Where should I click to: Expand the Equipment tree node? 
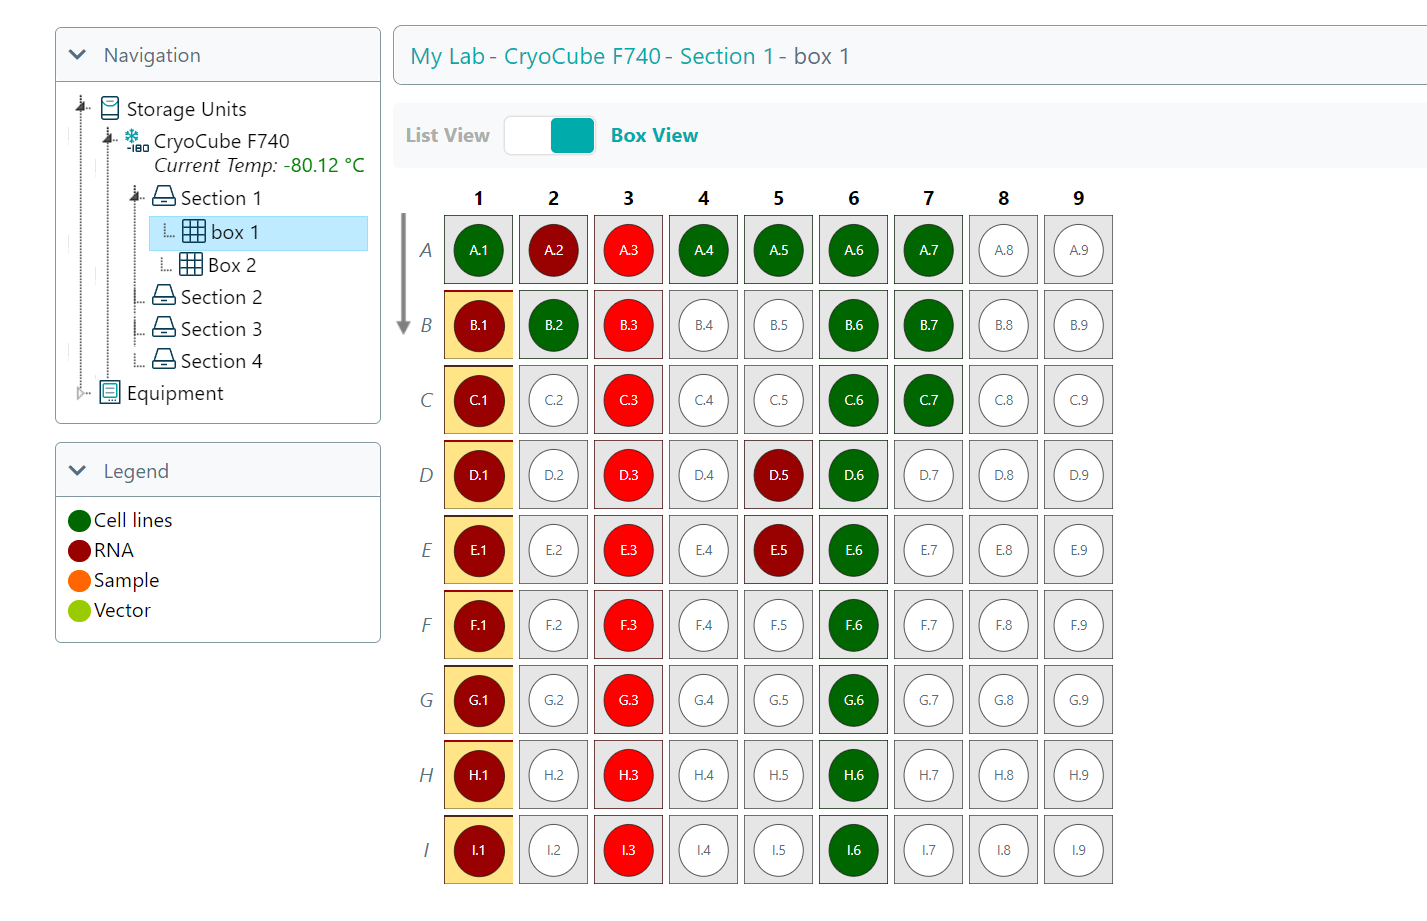[x=80, y=393]
